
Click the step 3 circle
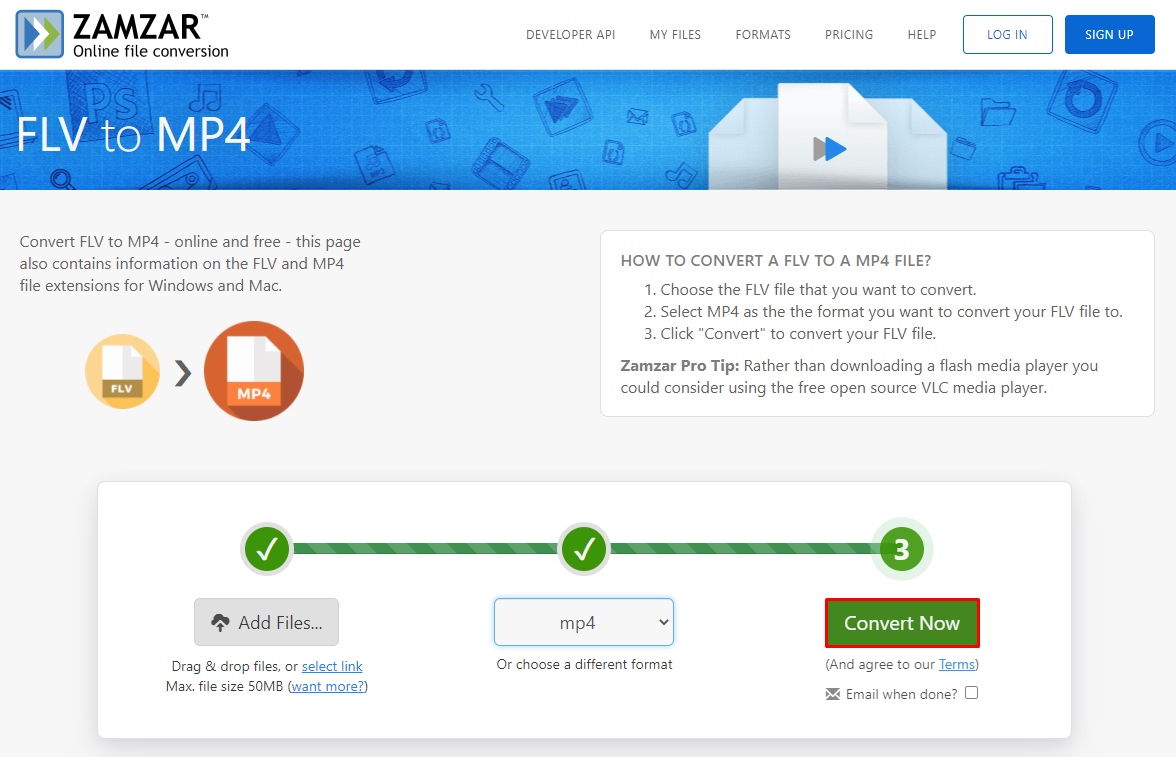(902, 549)
